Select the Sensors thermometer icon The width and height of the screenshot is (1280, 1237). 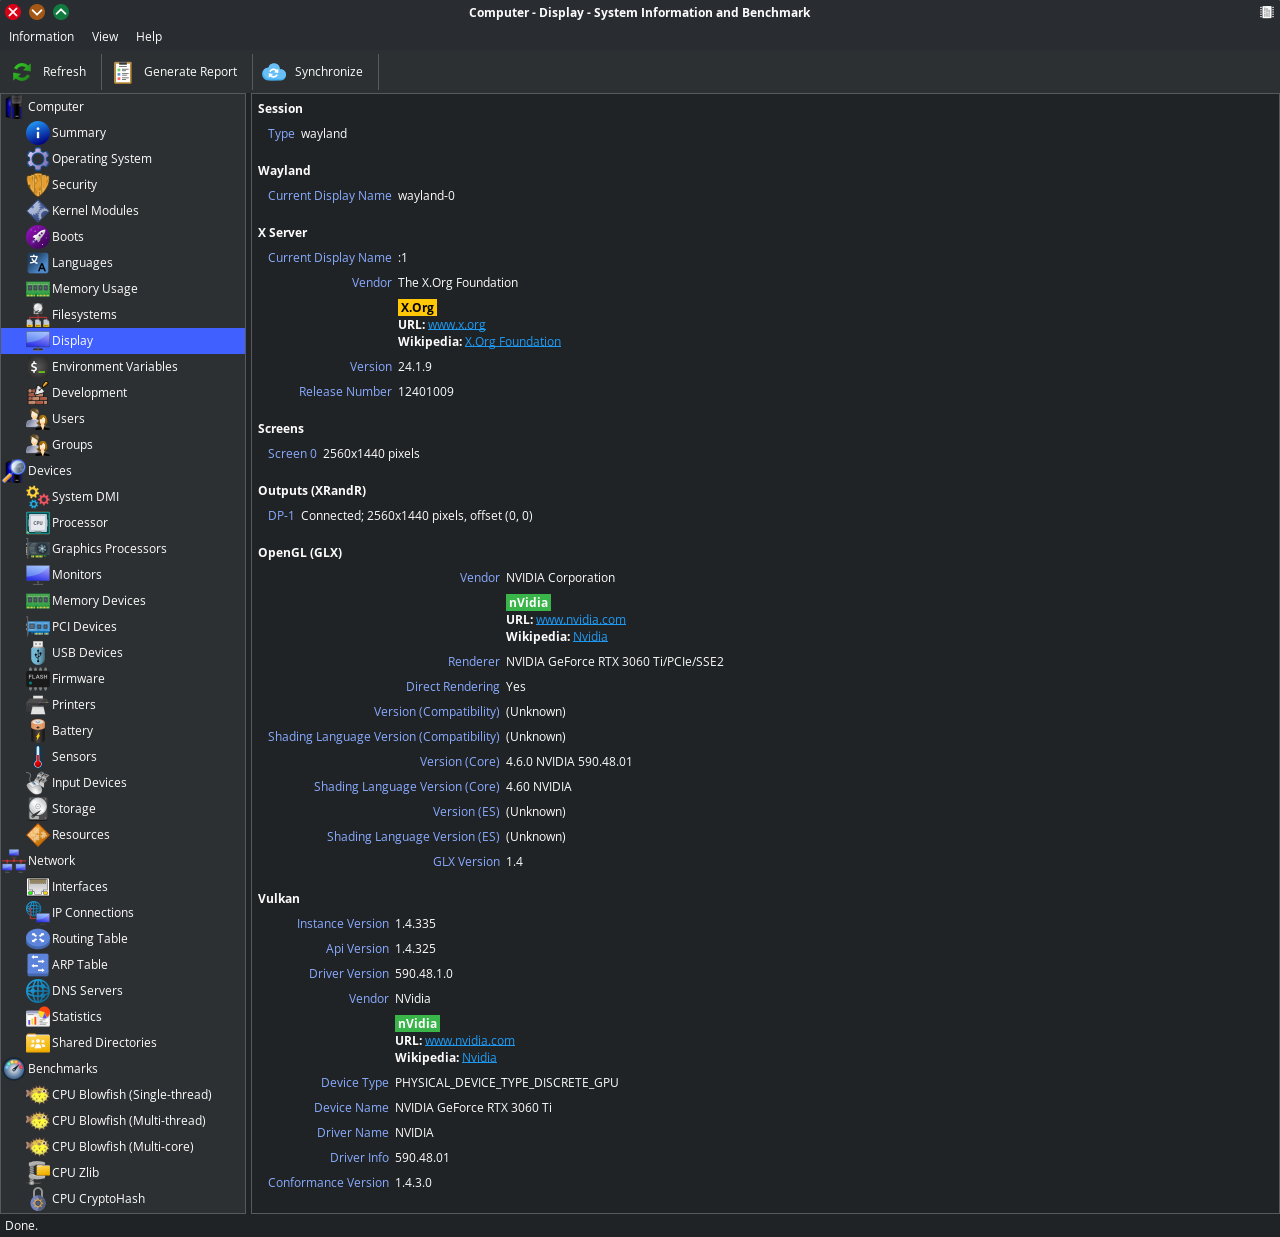(38, 757)
